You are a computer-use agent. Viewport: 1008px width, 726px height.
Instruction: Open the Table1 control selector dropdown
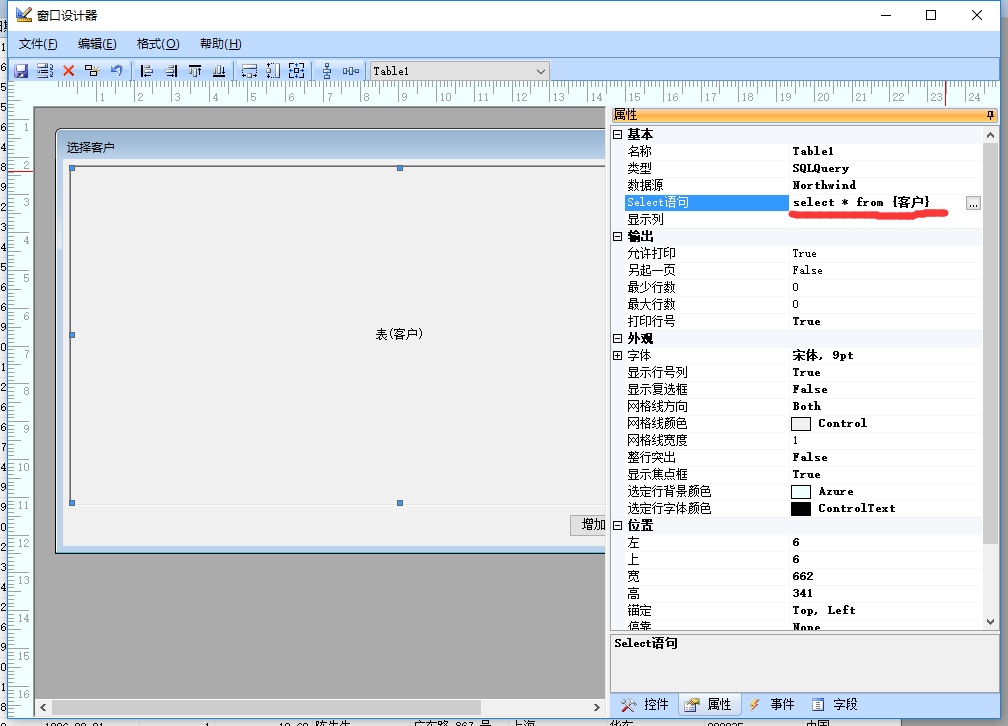click(x=541, y=71)
